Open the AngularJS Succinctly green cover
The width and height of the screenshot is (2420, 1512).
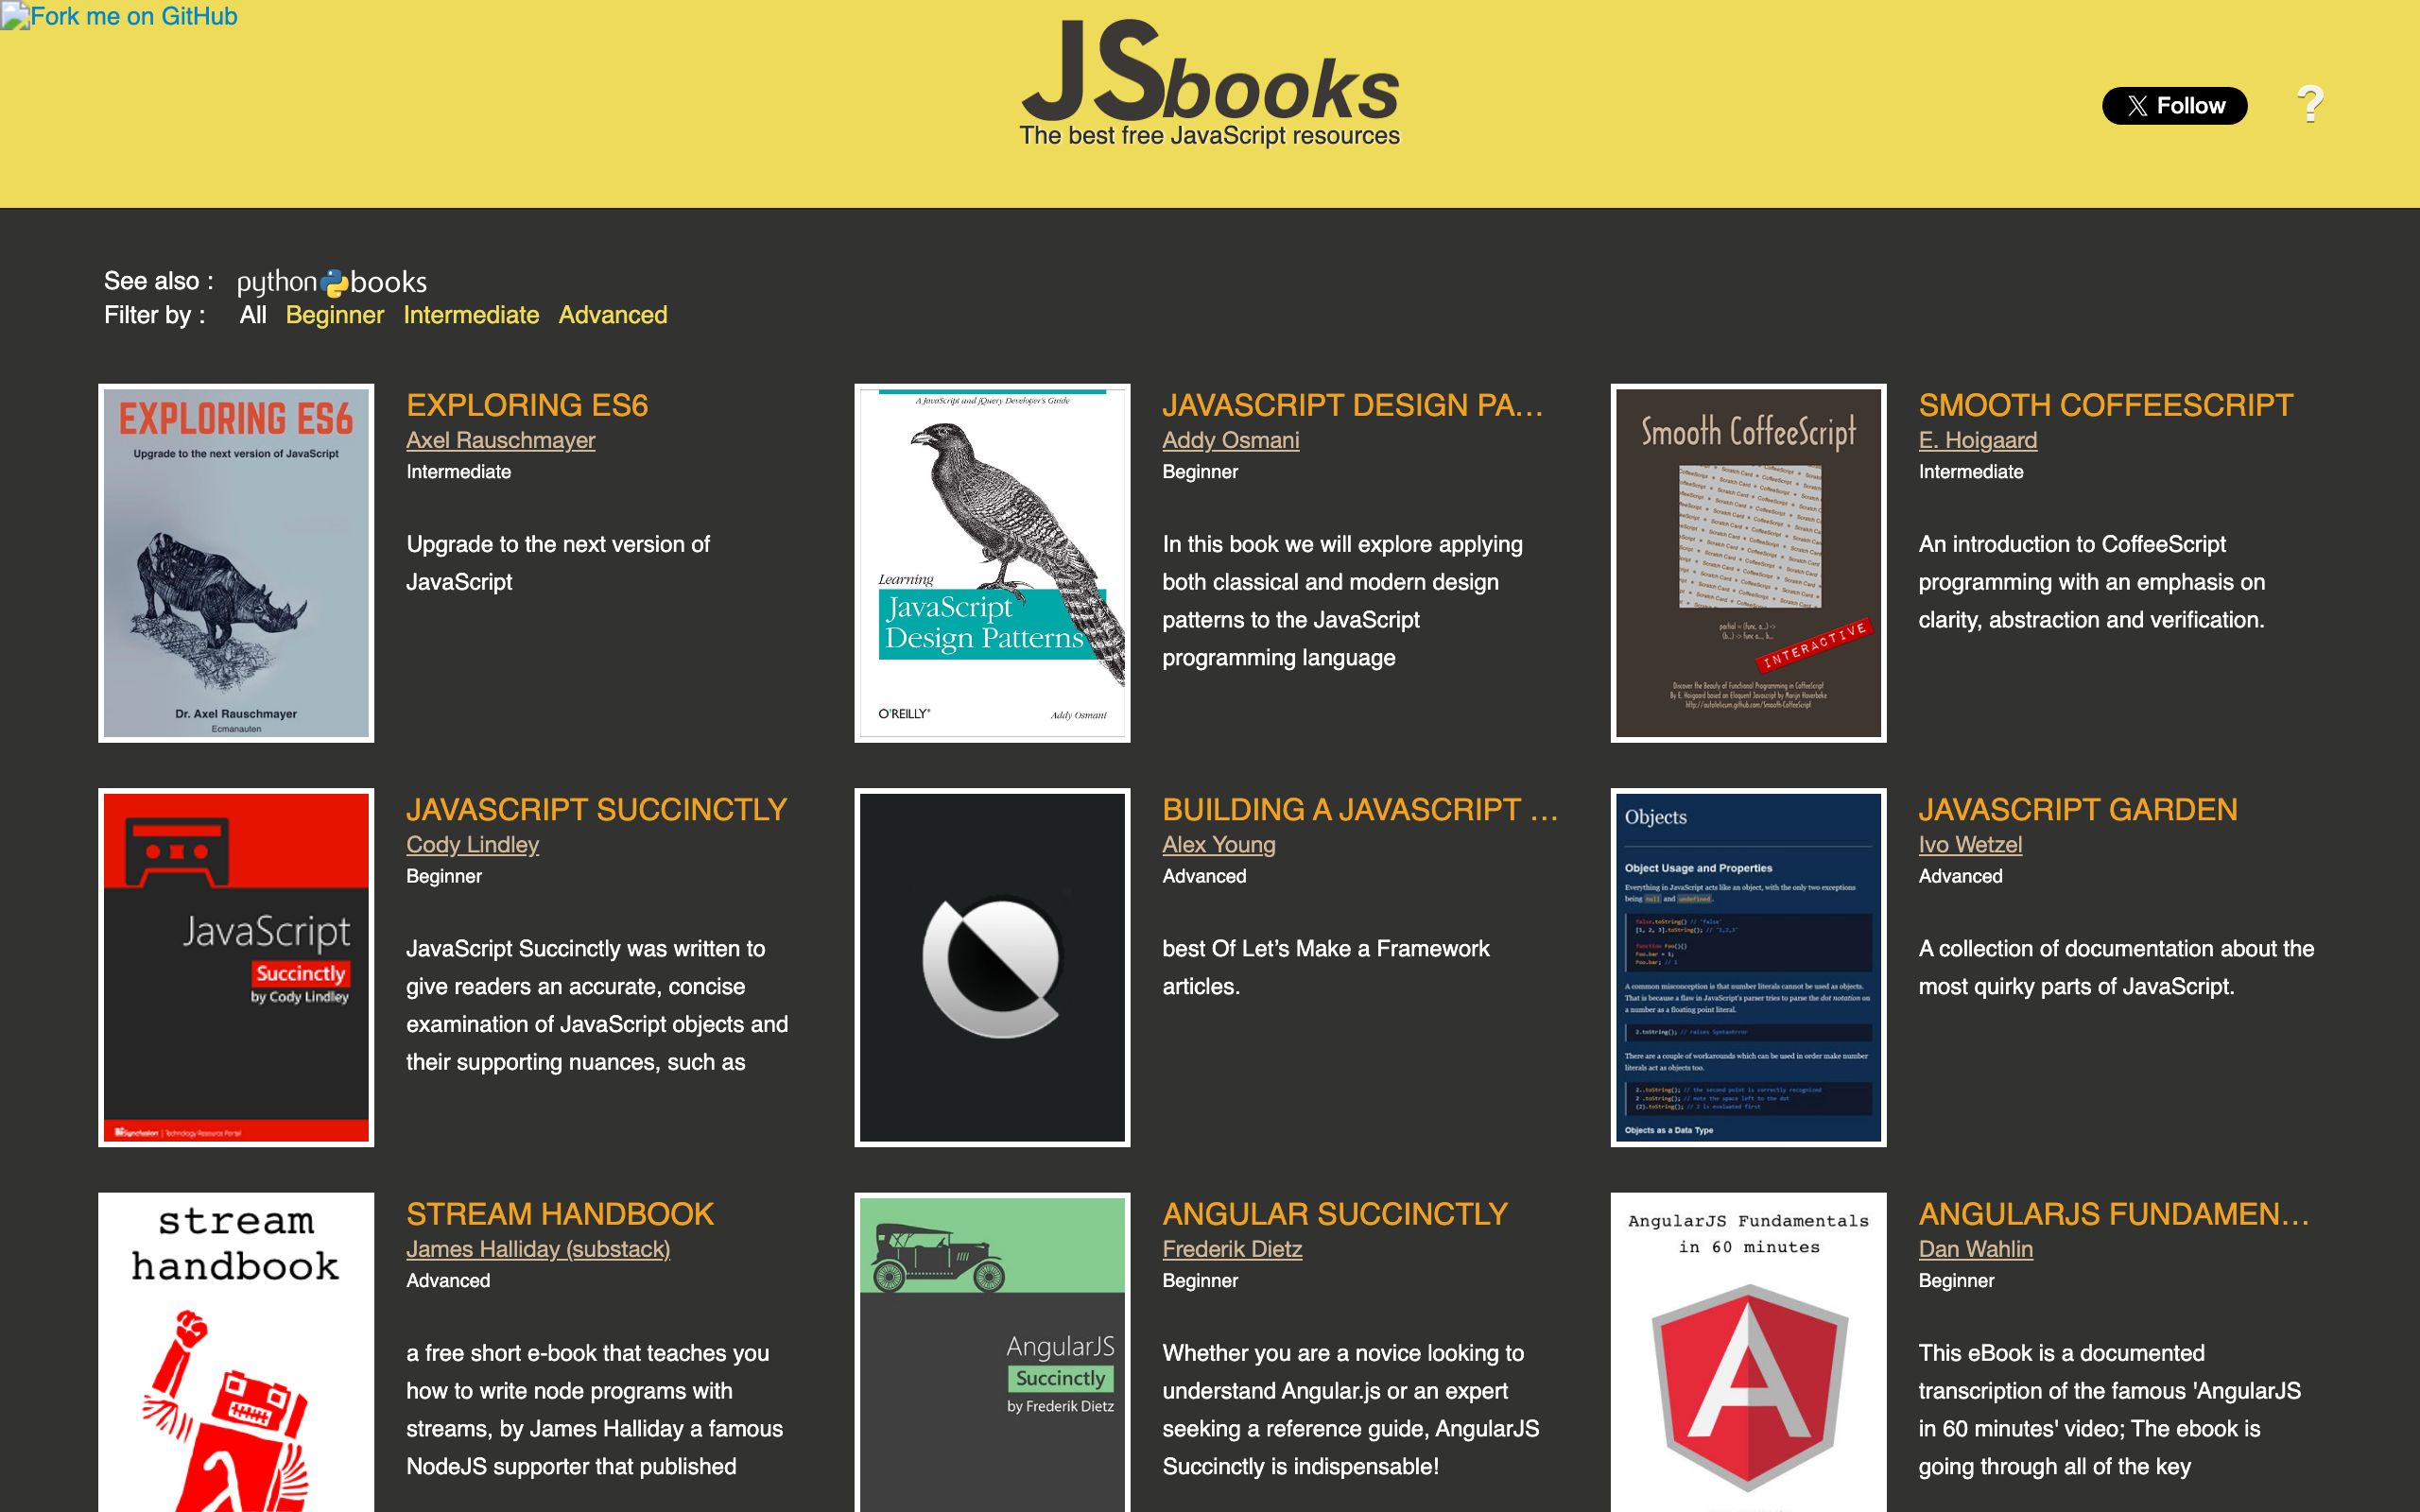[992, 1352]
